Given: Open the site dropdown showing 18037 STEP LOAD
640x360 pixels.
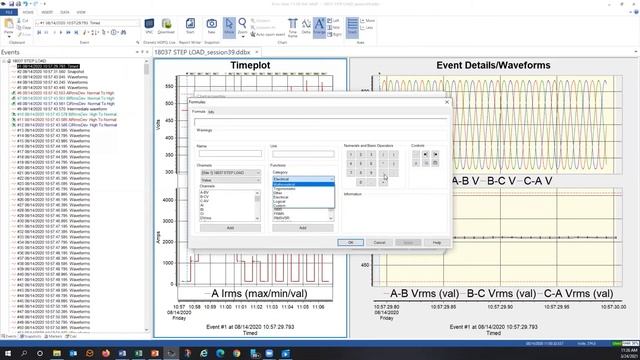Looking at the screenshot, I should coord(230,173).
